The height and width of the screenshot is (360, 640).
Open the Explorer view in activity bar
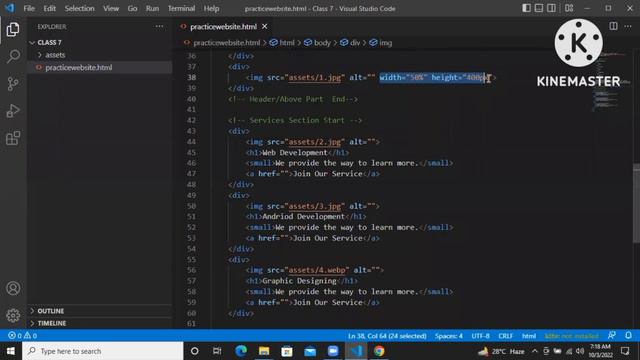tap(13, 29)
